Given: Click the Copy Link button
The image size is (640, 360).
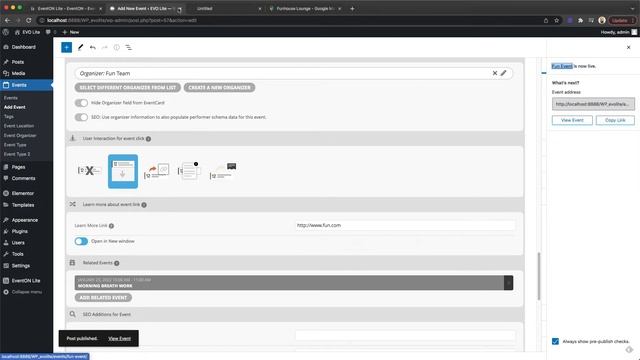Looking at the screenshot, I should (x=615, y=120).
